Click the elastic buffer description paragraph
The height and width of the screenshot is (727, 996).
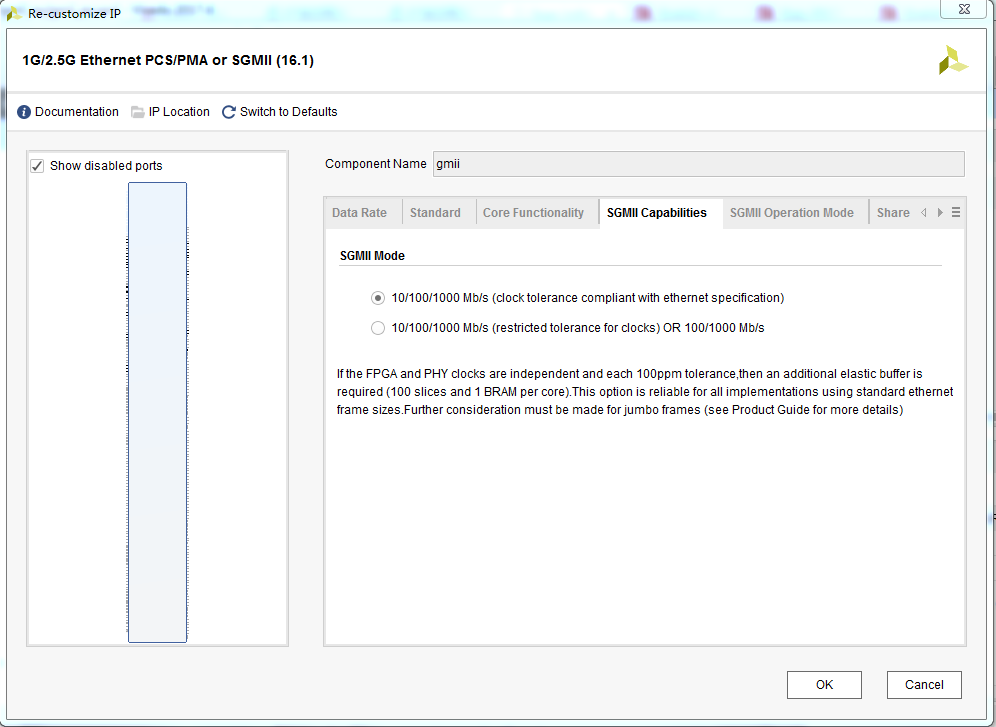tap(645, 392)
